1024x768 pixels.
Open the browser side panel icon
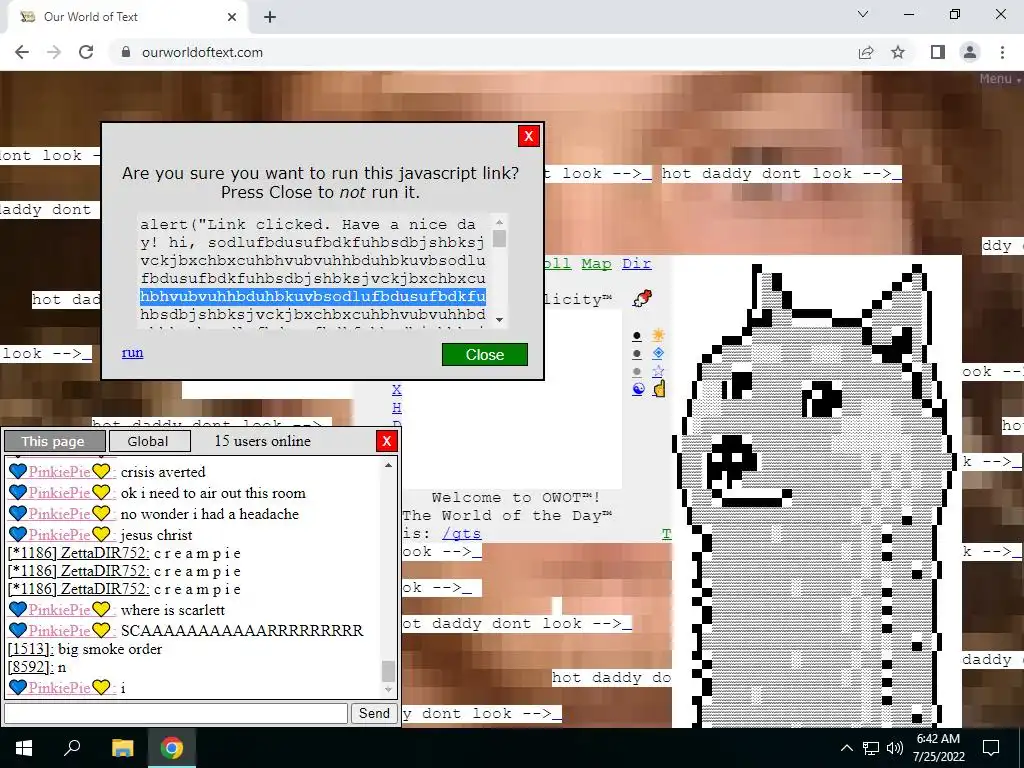[x=938, y=52]
